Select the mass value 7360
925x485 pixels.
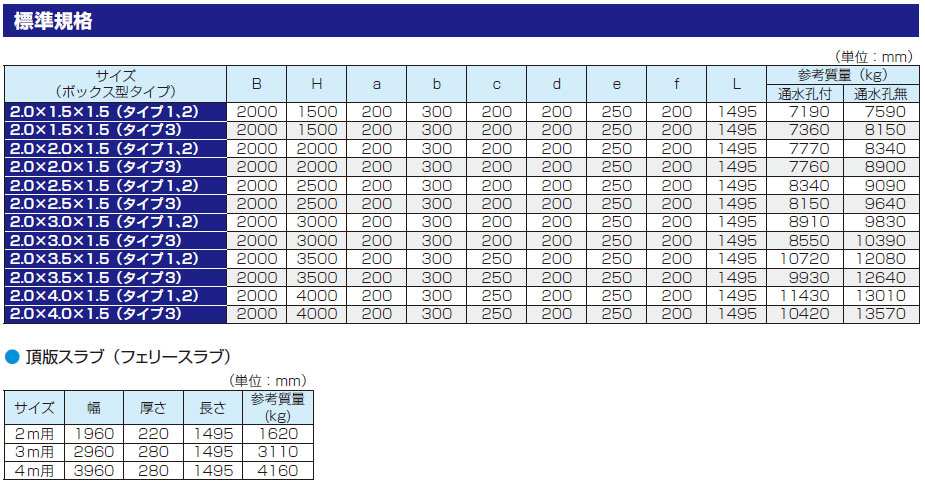point(809,130)
